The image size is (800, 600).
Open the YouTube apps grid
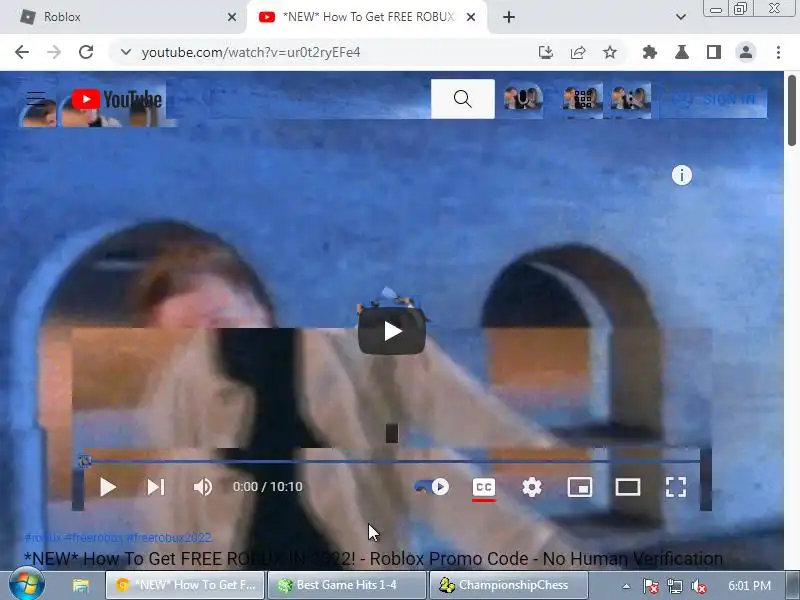583,99
